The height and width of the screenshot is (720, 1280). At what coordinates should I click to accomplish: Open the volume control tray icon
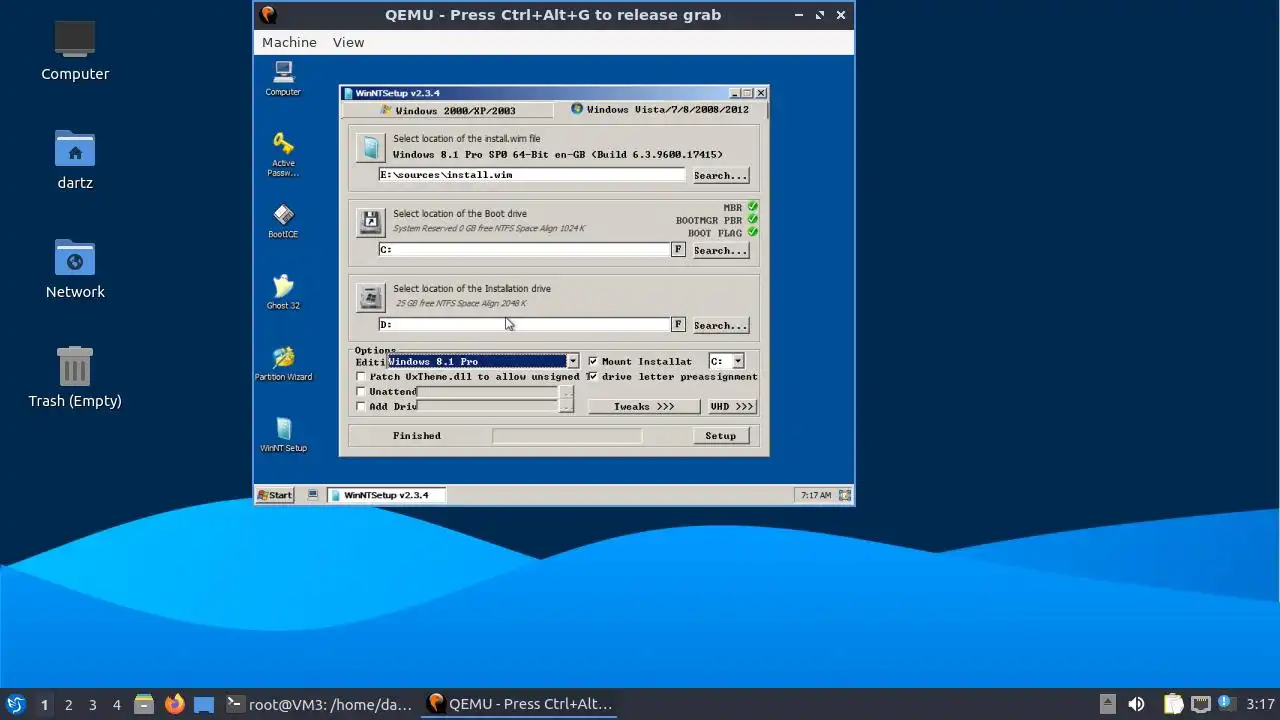pyautogui.click(x=1136, y=704)
